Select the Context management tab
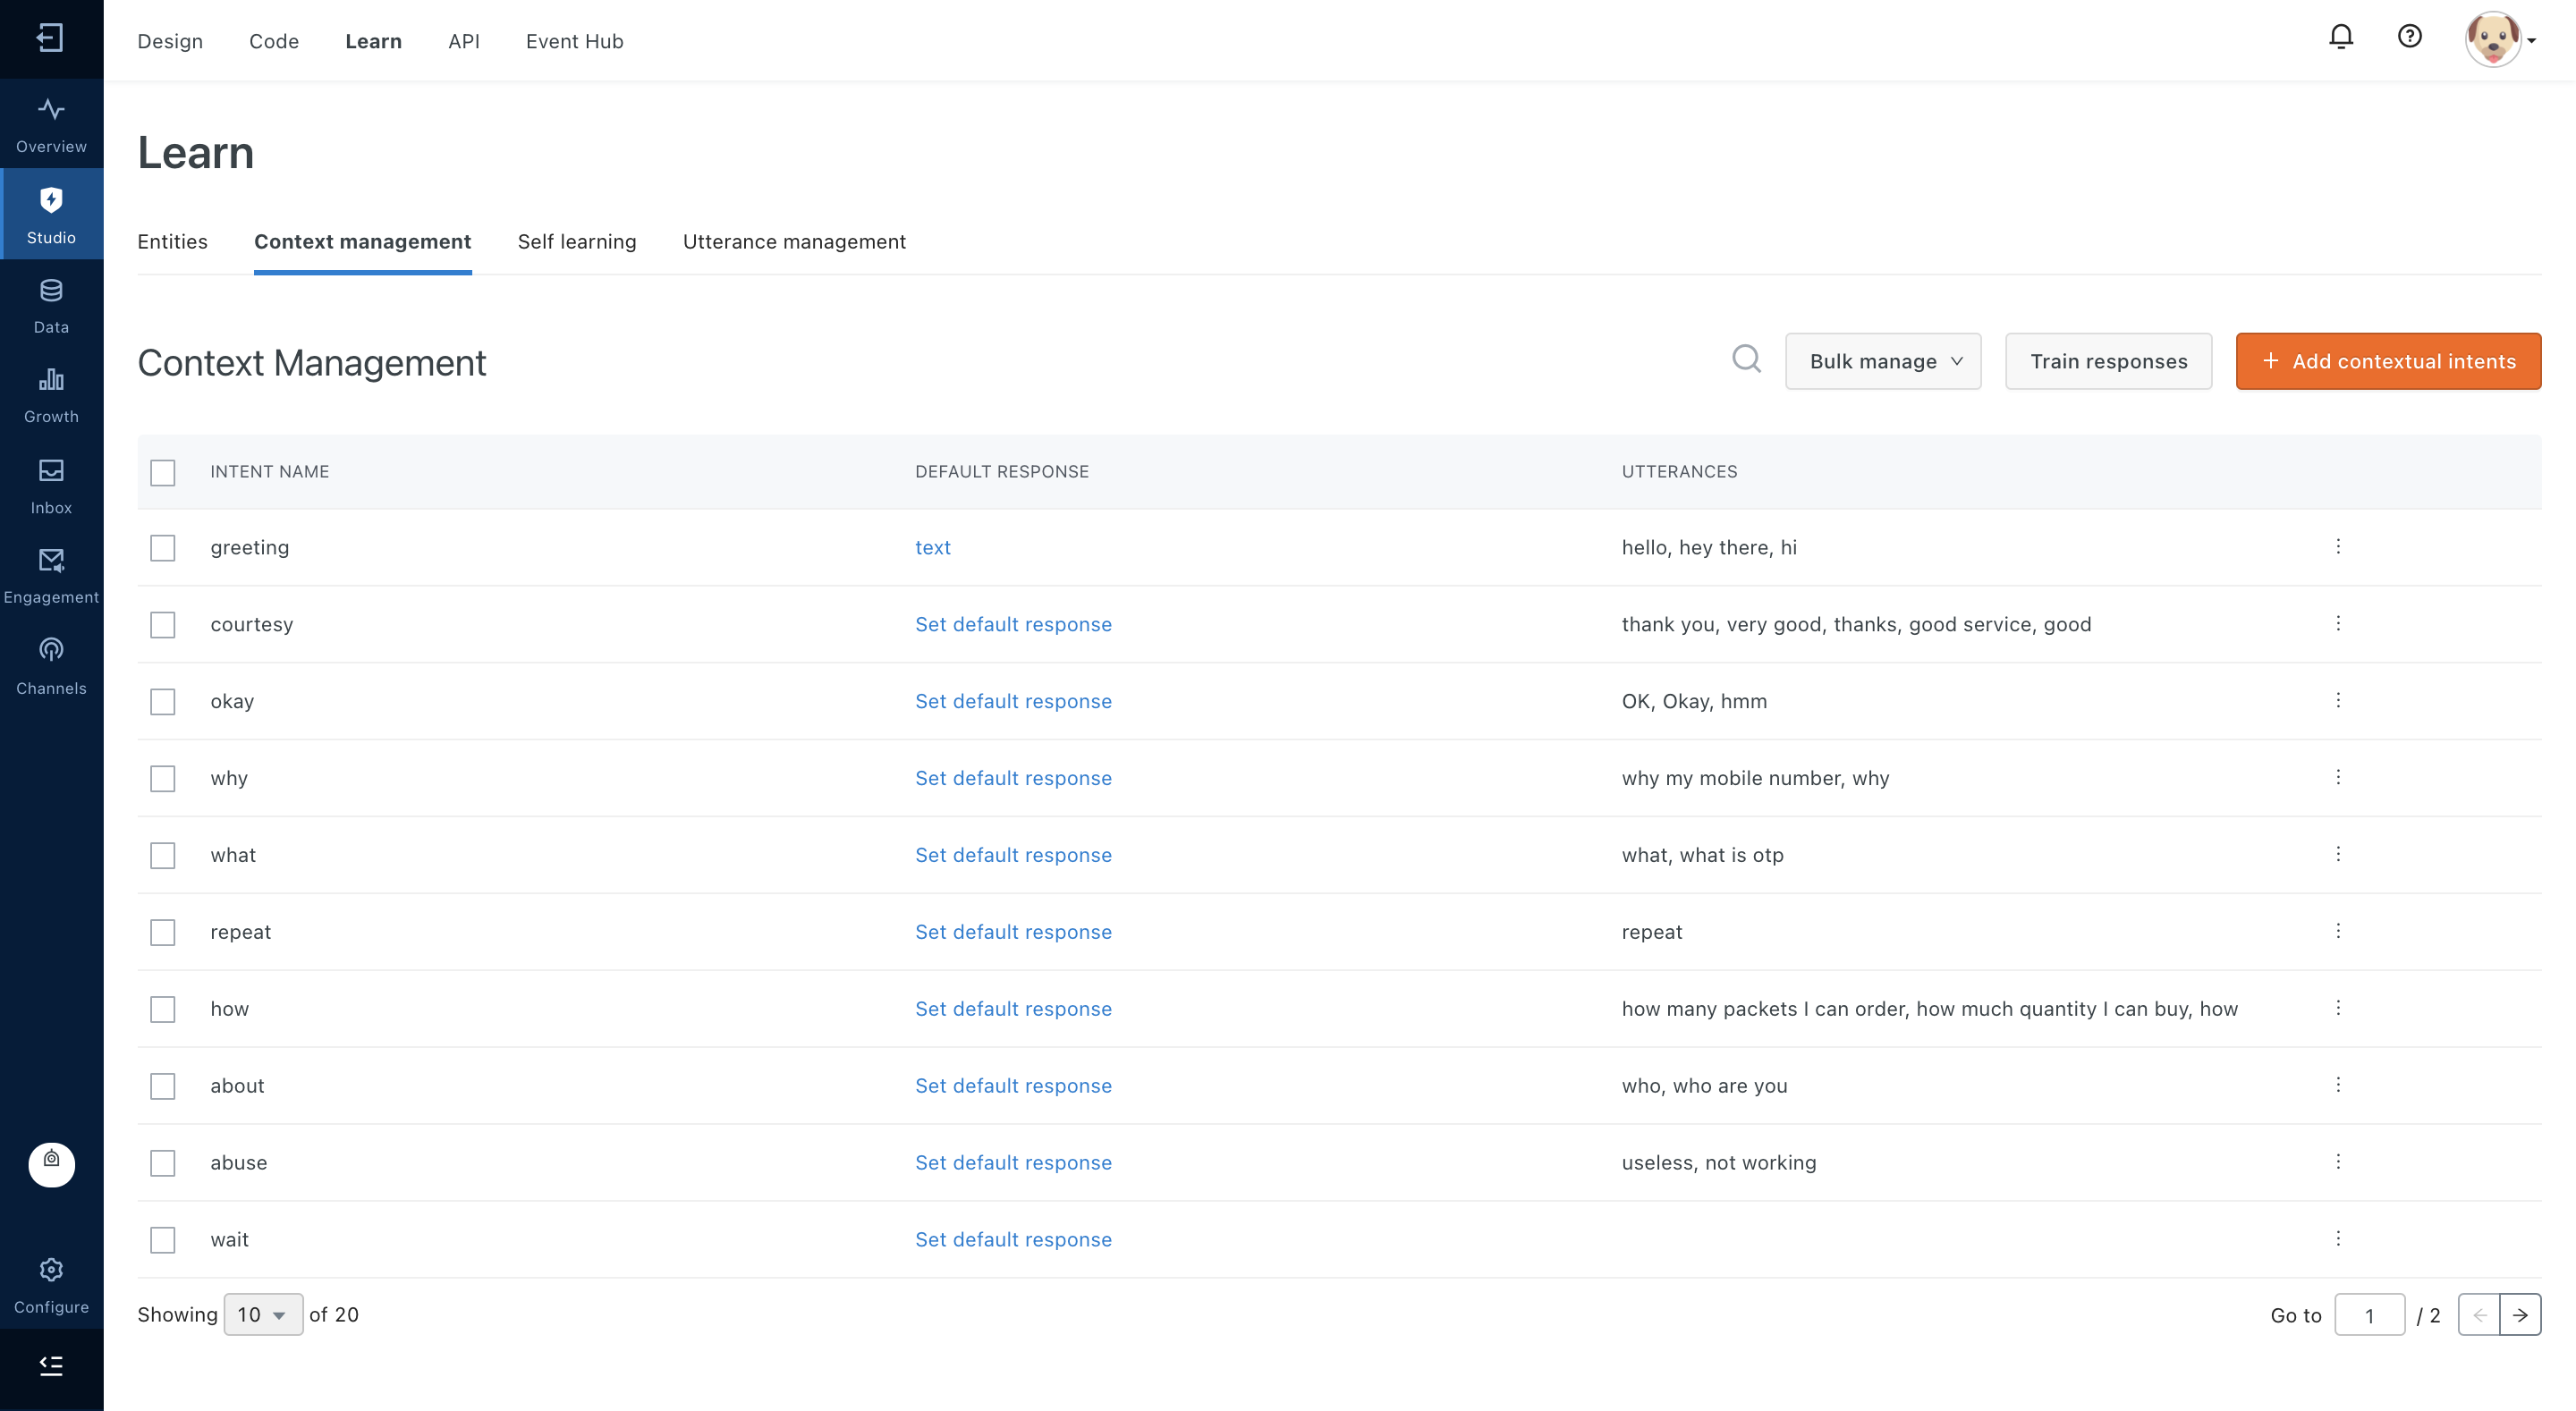2576x1411 pixels. [x=363, y=242]
